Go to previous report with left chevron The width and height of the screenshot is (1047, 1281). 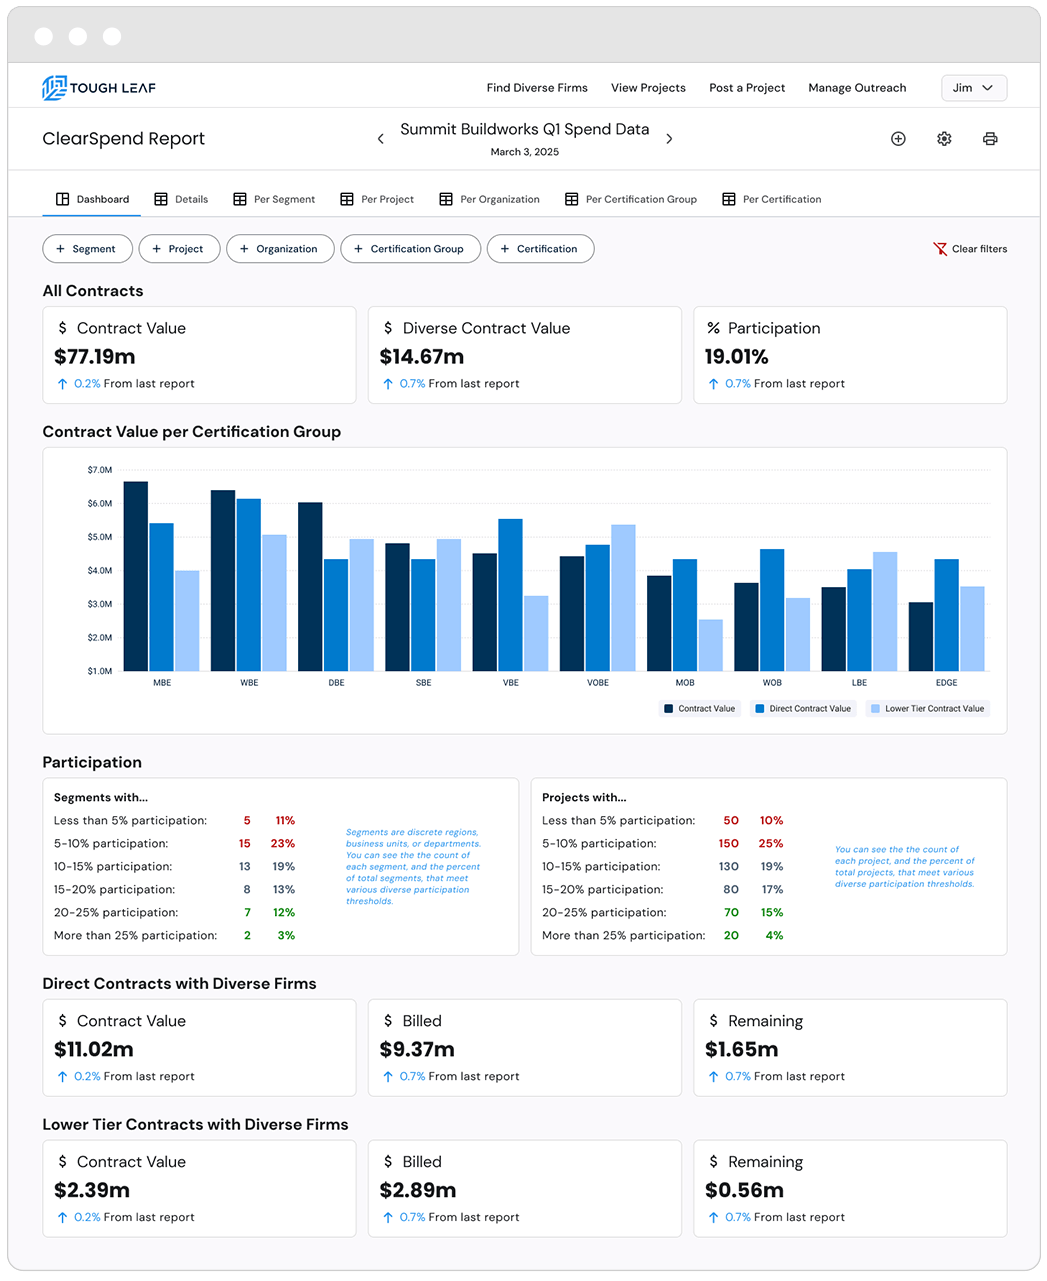click(380, 139)
